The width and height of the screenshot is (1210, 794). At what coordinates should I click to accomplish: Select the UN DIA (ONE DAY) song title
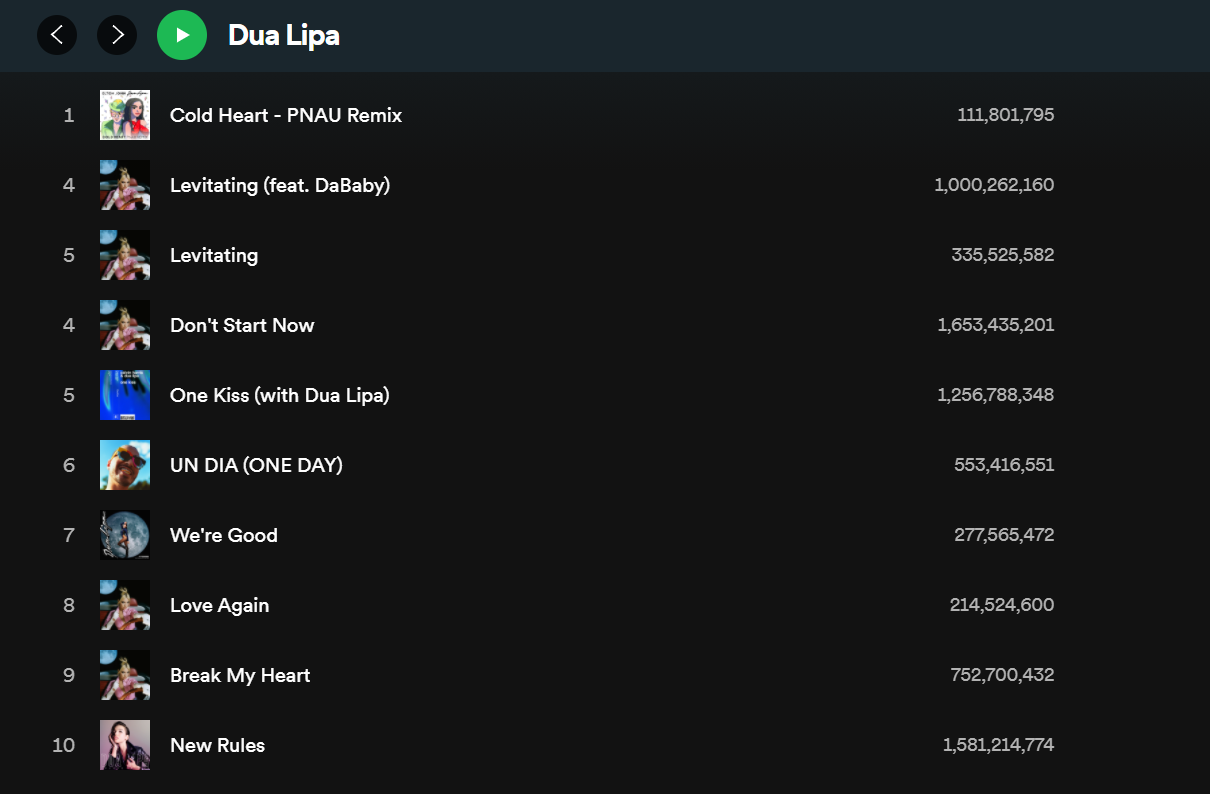(256, 465)
